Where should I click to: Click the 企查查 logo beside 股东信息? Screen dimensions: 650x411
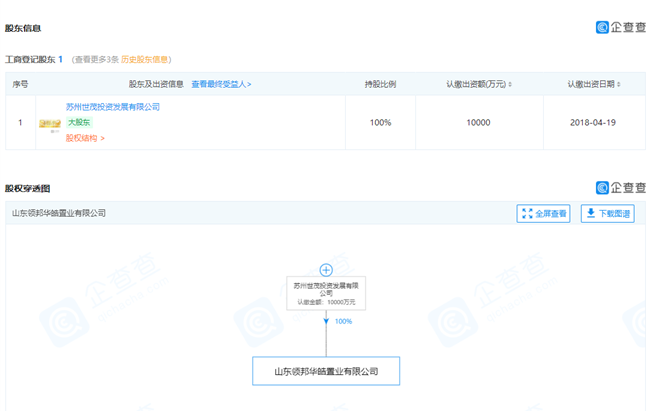point(621,28)
